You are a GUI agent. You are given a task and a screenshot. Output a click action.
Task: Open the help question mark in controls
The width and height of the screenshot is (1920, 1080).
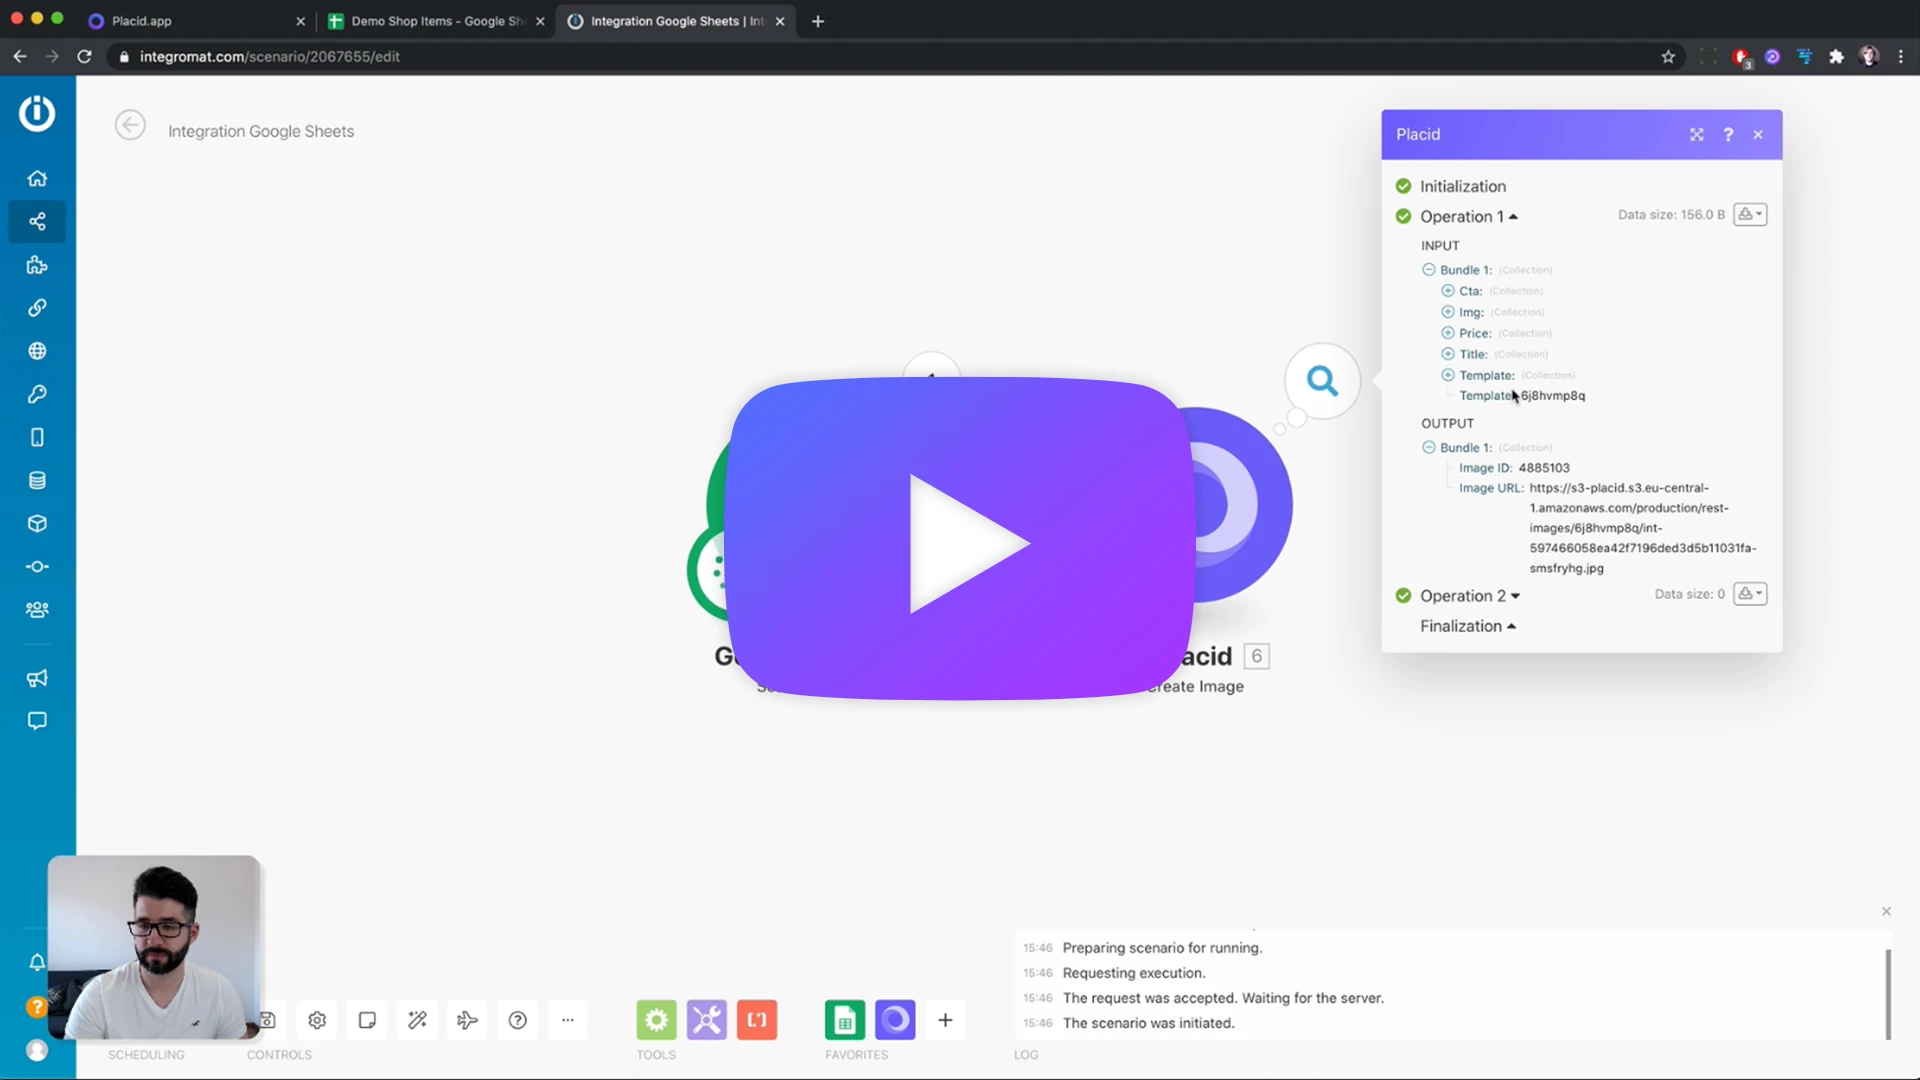[x=517, y=1020]
